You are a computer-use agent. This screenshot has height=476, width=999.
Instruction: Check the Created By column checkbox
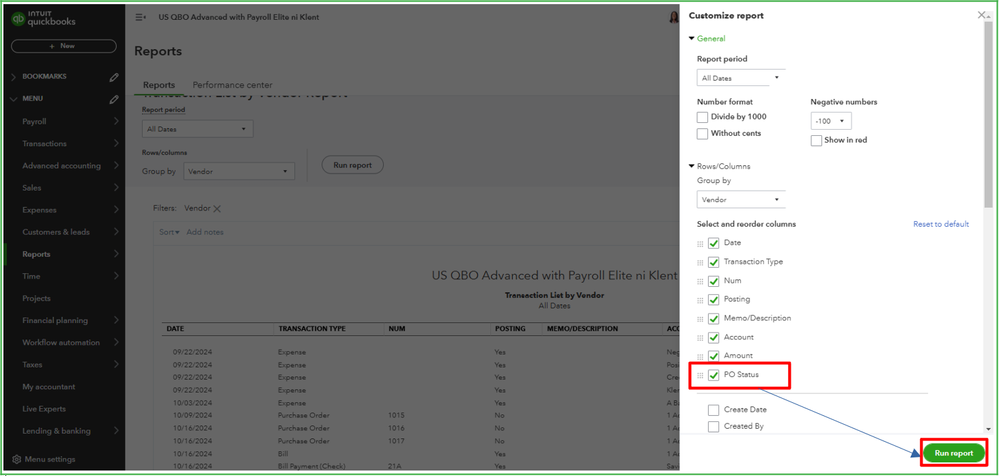tap(714, 426)
